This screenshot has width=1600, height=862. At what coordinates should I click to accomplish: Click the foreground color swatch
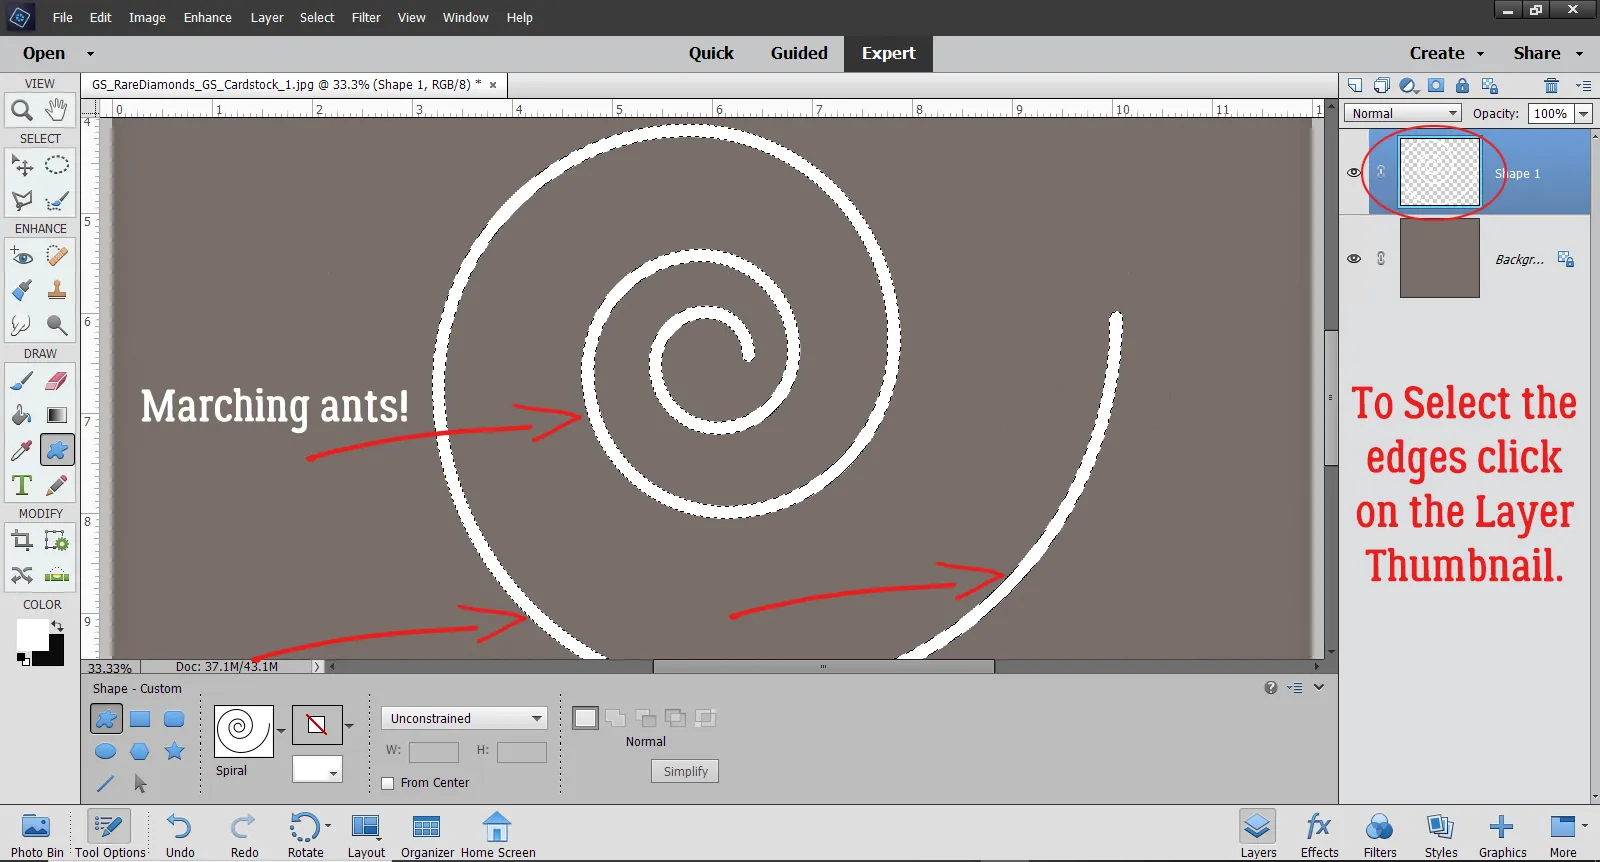[31, 633]
